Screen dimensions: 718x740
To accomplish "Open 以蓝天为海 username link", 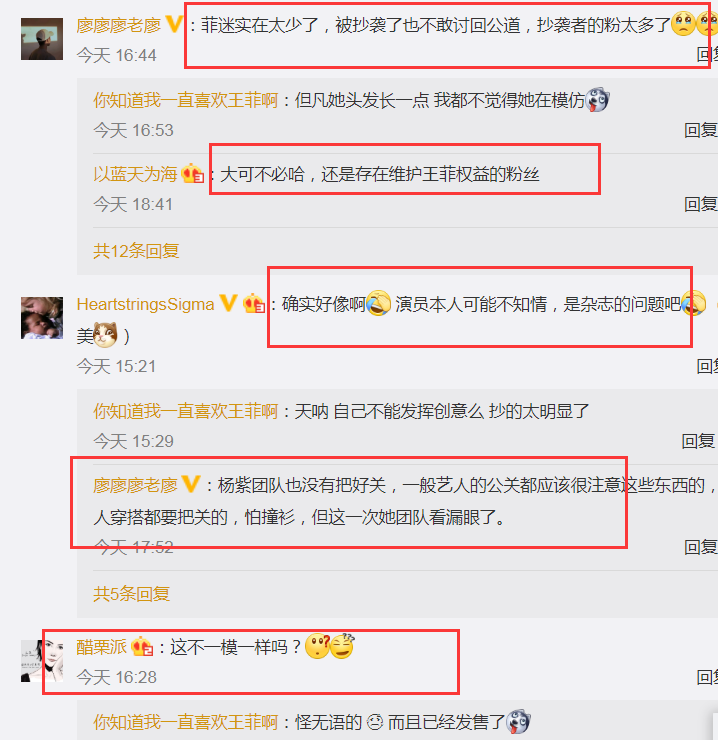I will (x=135, y=174).
